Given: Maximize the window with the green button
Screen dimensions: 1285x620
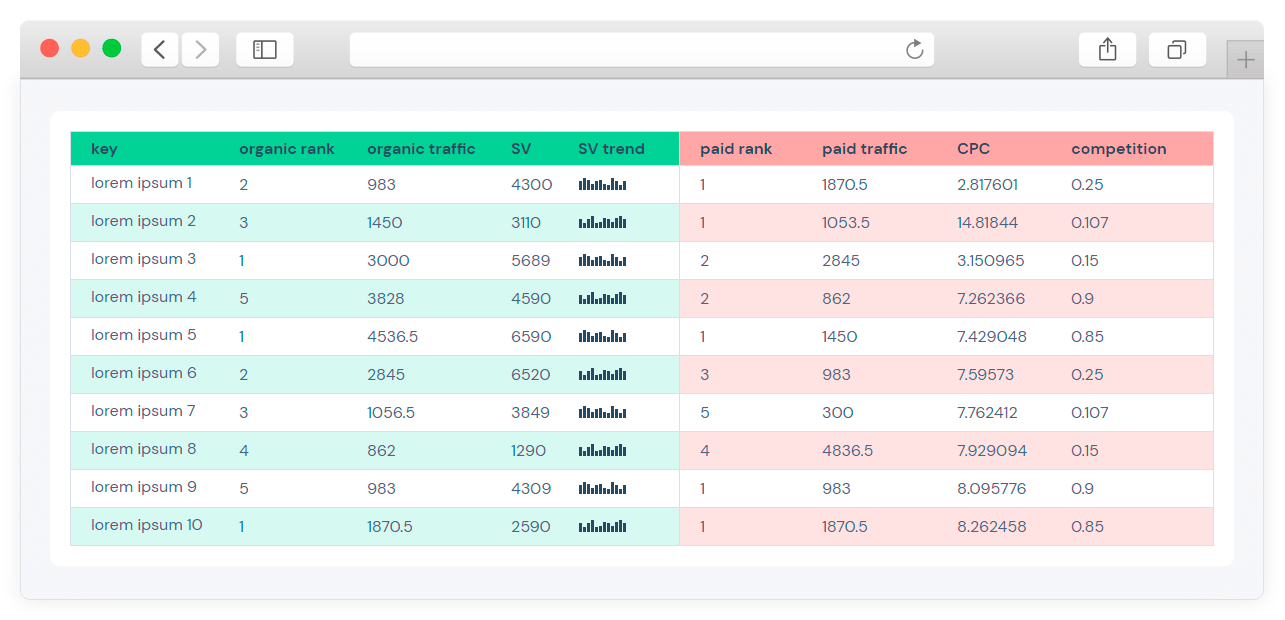Looking at the screenshot, I should pyautogui.click(x=112, y=48).
